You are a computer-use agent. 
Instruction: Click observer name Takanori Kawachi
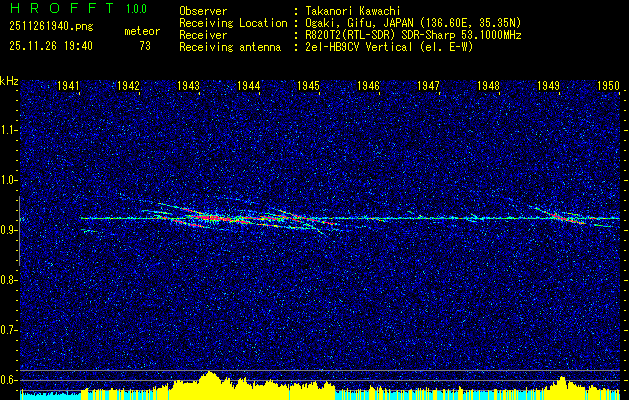(353, 11)
